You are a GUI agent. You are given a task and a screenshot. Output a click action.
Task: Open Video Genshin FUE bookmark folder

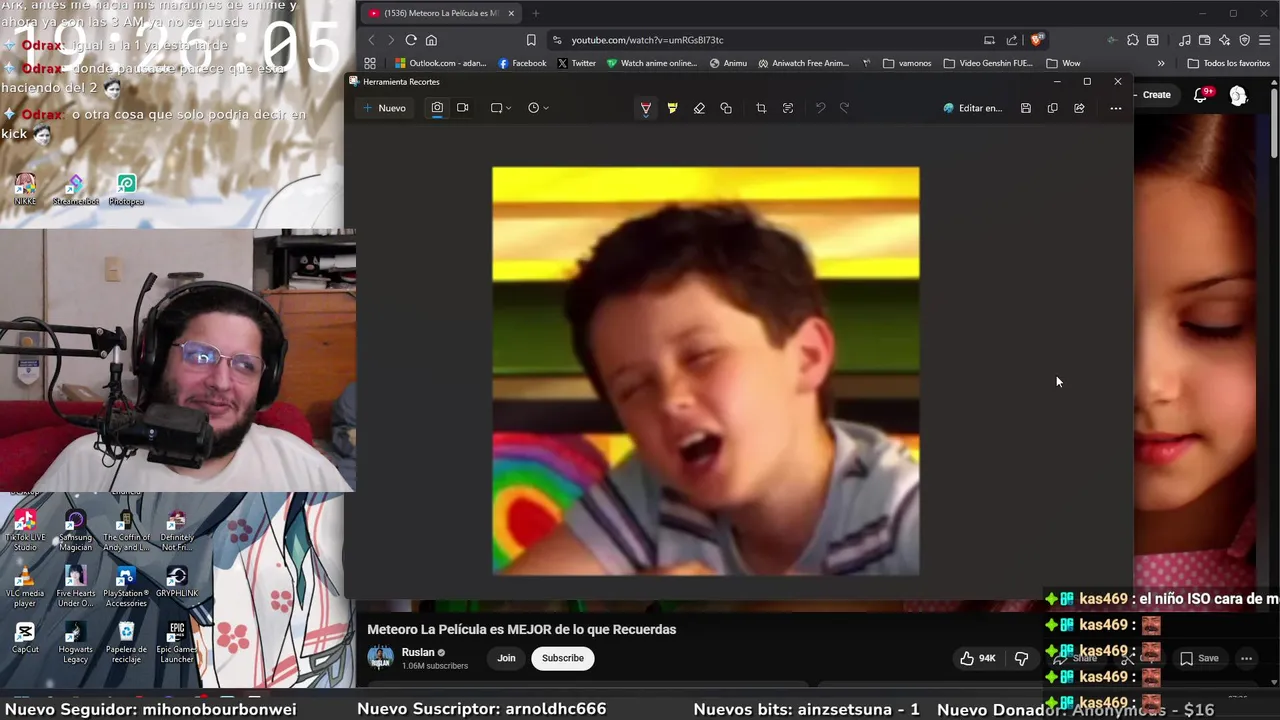[x=988, y=63]
